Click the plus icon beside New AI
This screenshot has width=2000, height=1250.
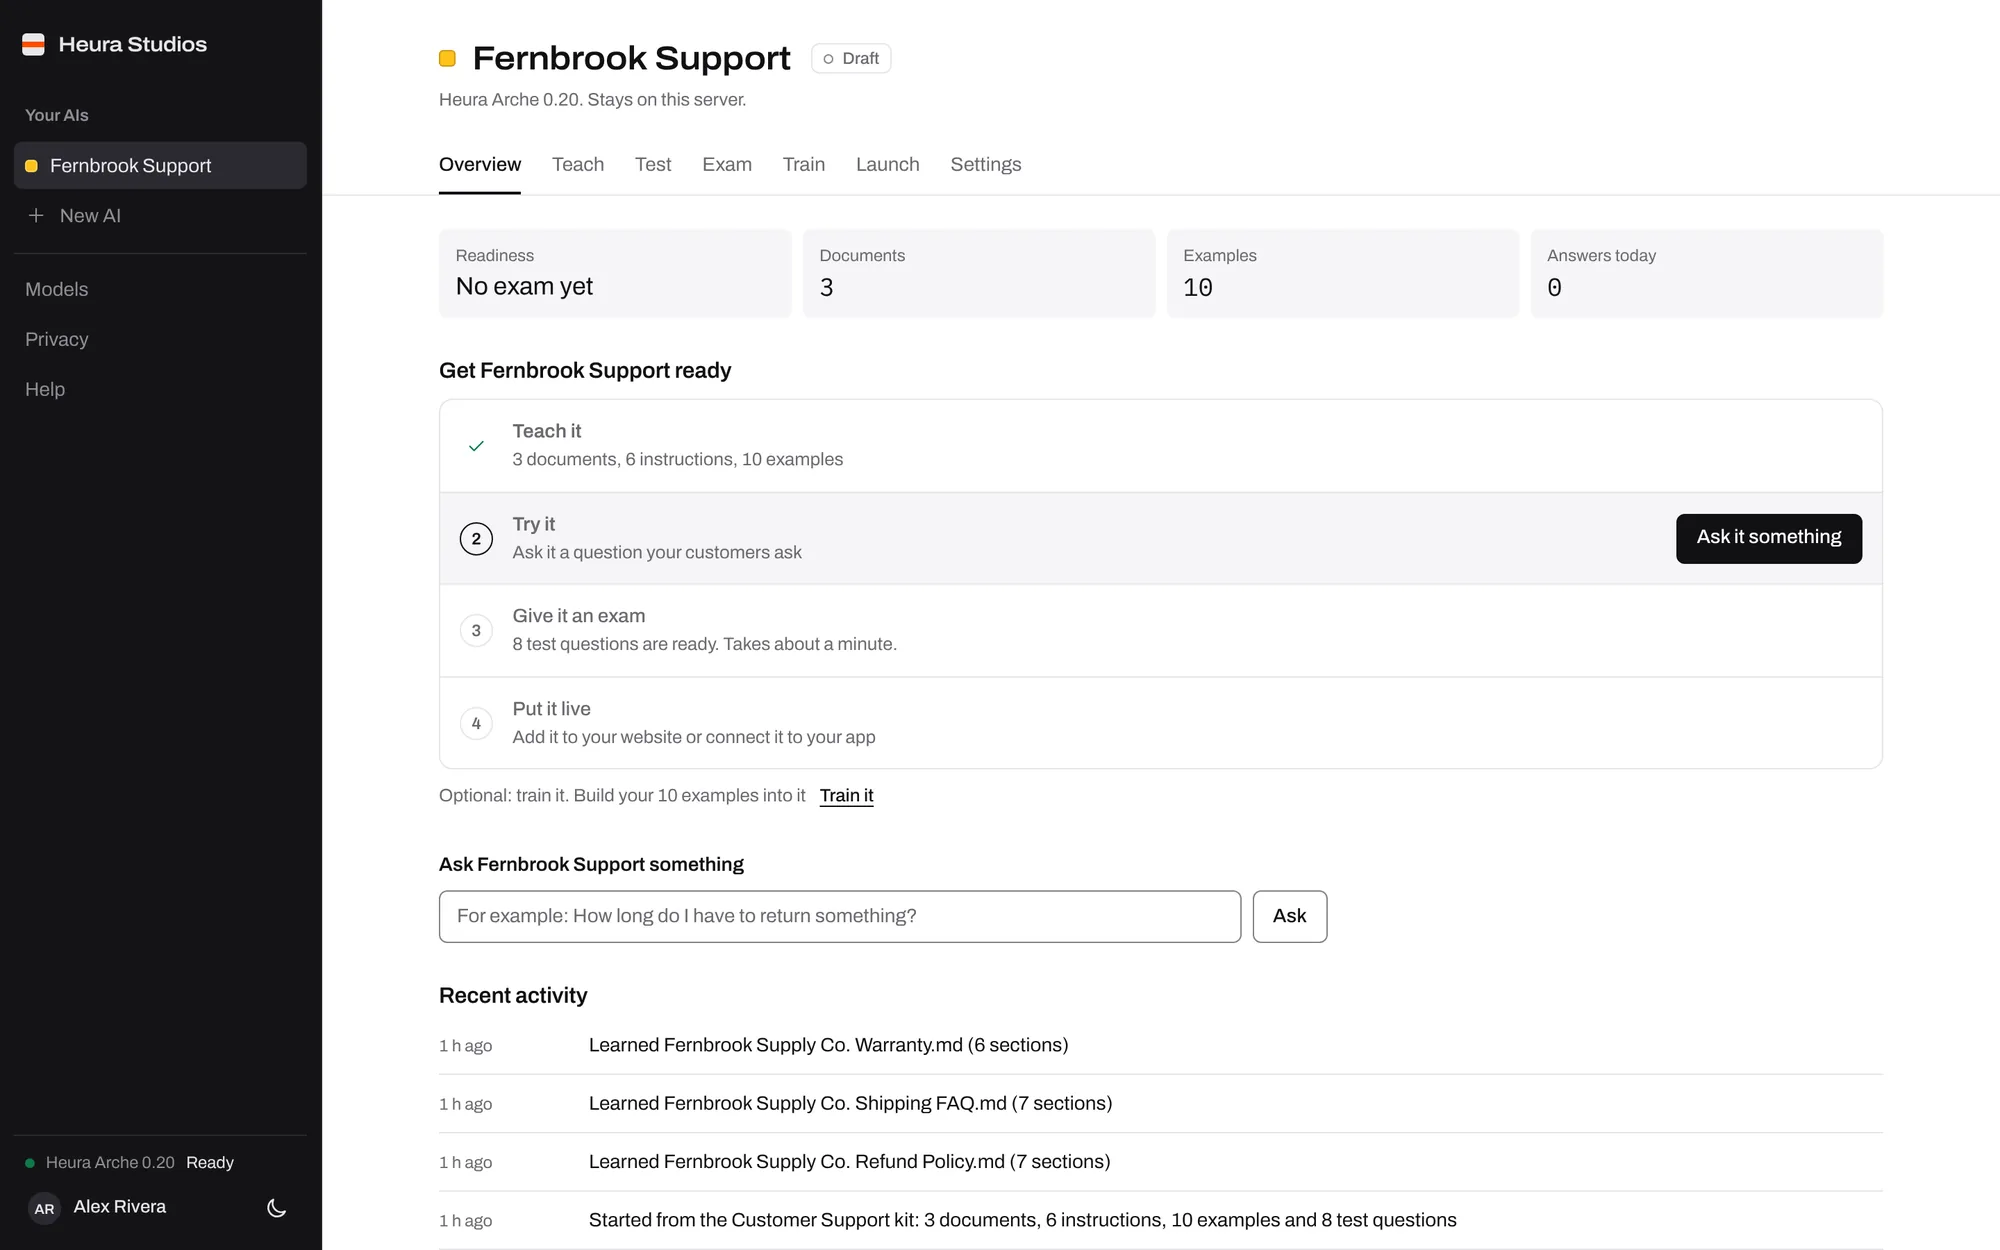point(36,215)
